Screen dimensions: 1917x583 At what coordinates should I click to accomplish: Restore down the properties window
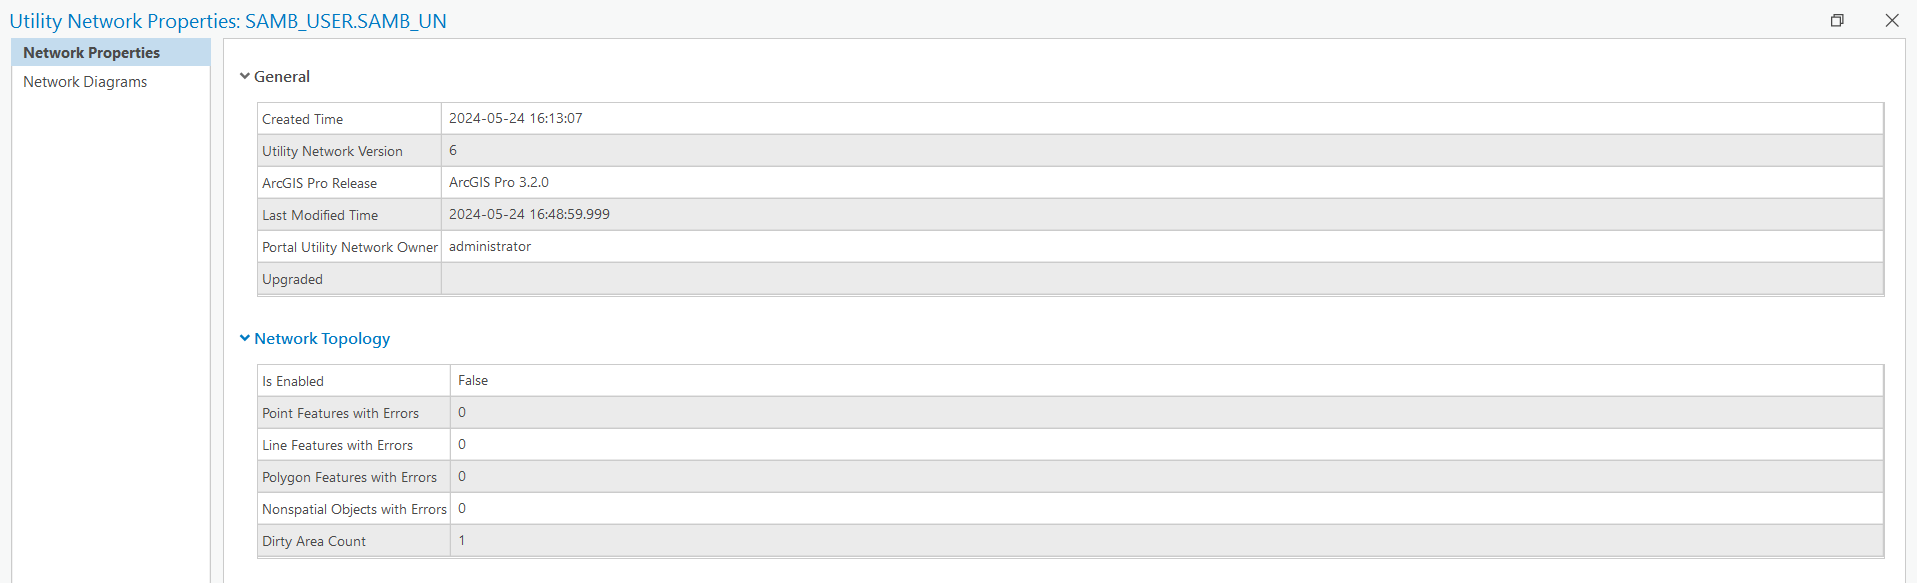click(1837, 20)
